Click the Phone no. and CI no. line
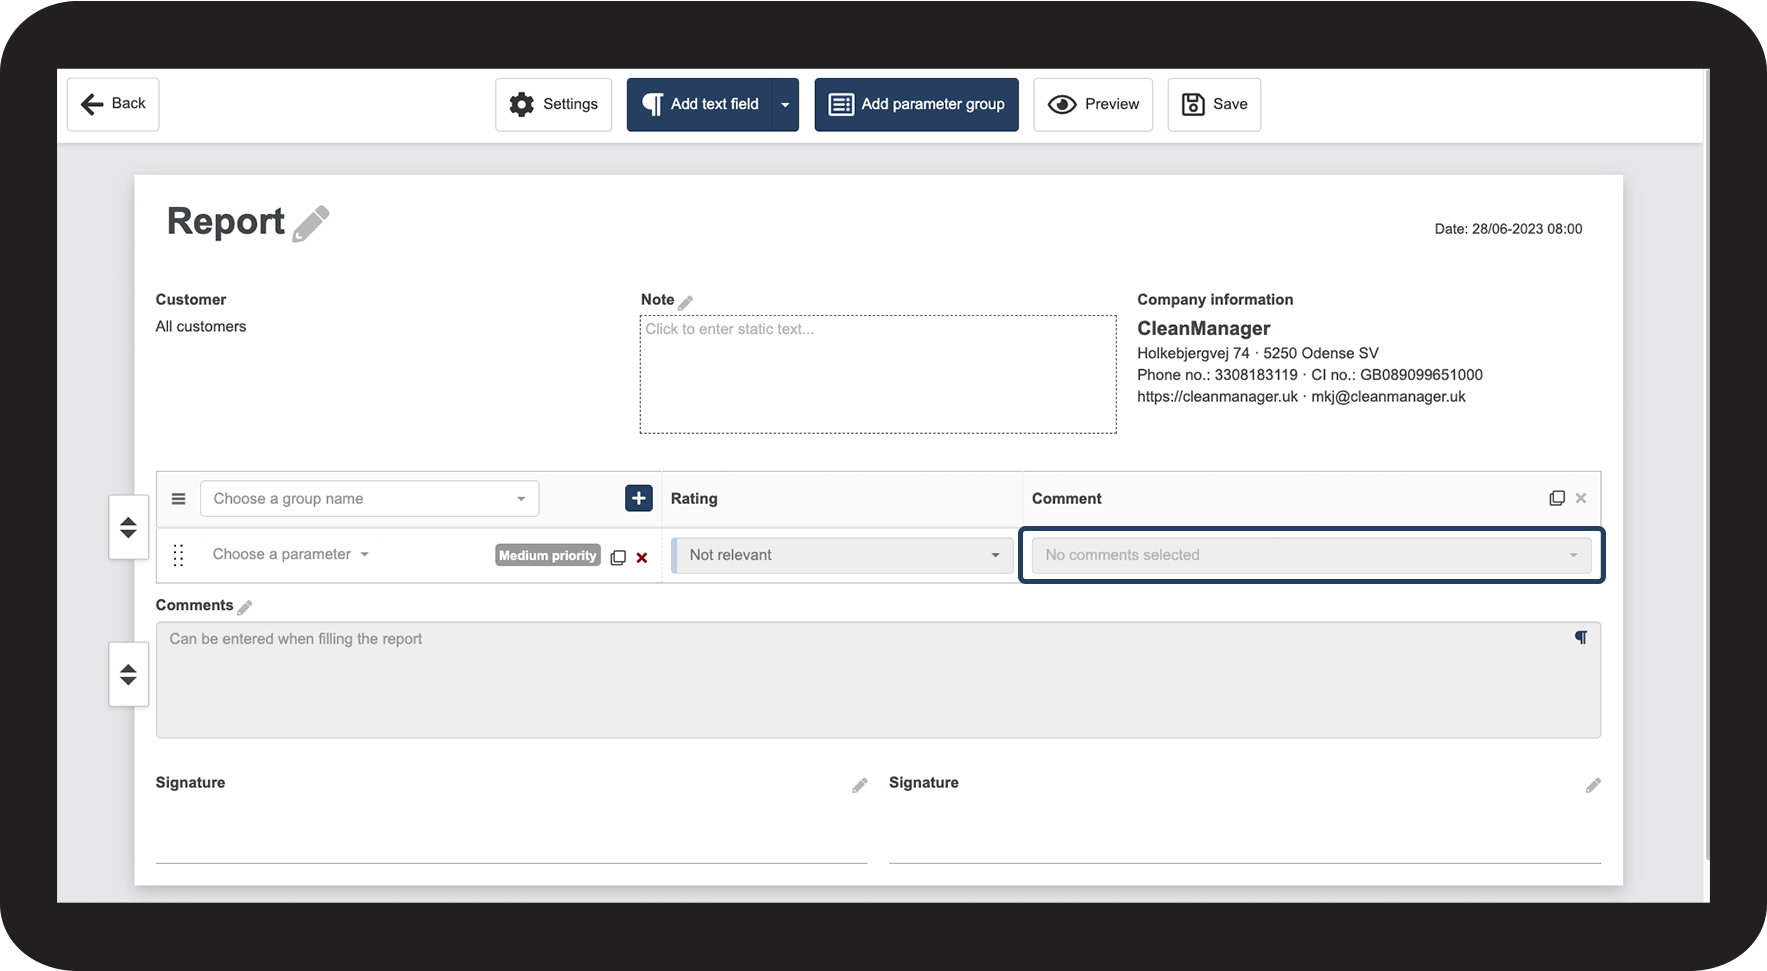 coord(1310,375)
